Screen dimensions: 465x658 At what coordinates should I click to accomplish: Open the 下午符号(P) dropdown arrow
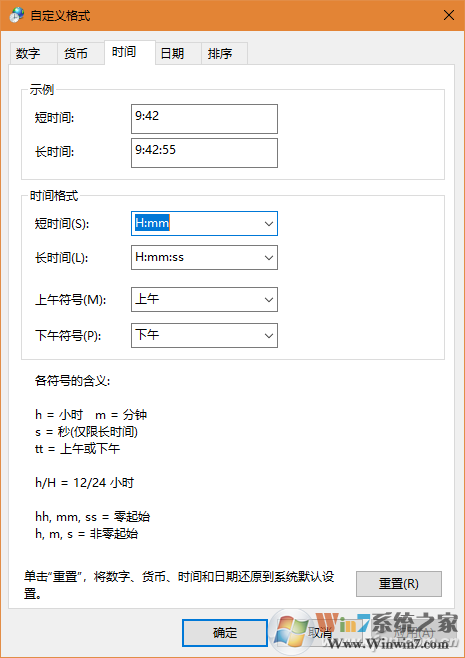click(x=269, y=336)
